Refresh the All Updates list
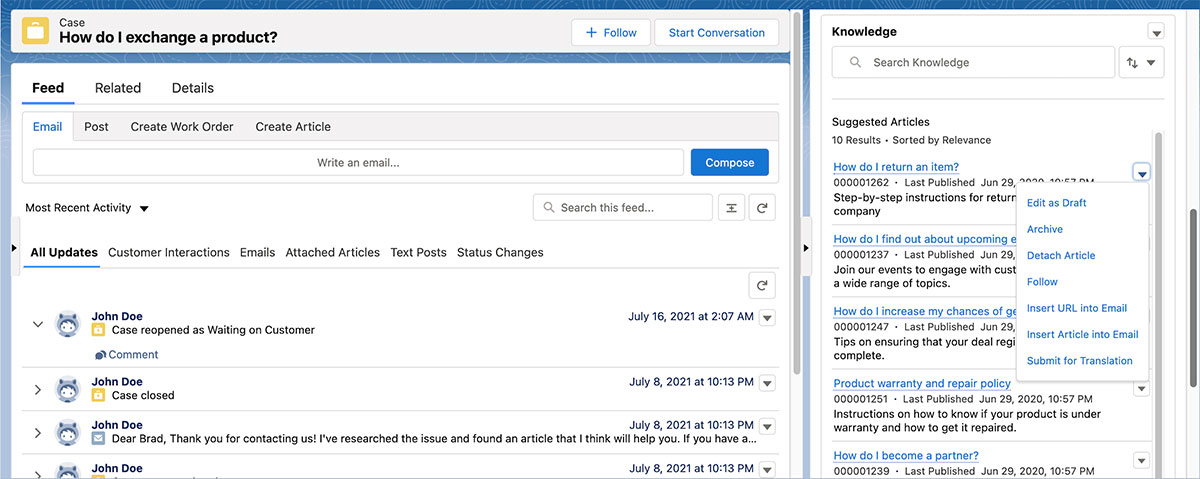Viewport: 1200px width, 479px height. pos(762,286)
